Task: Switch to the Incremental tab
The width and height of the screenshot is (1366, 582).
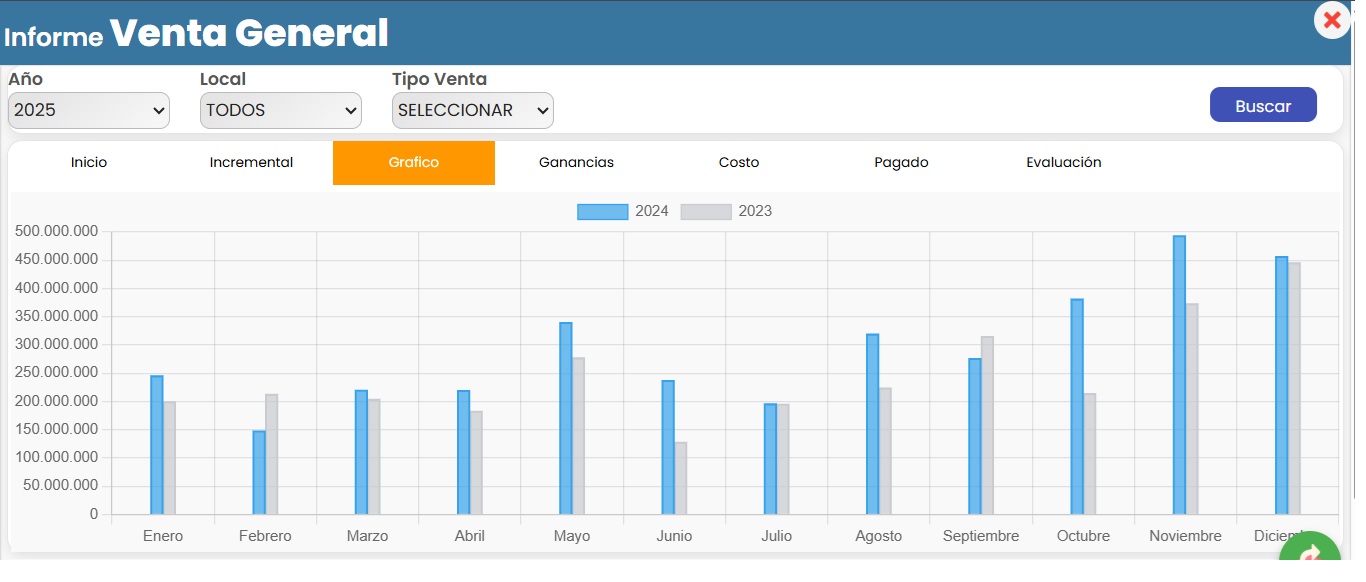Action: tap(251, 162)
